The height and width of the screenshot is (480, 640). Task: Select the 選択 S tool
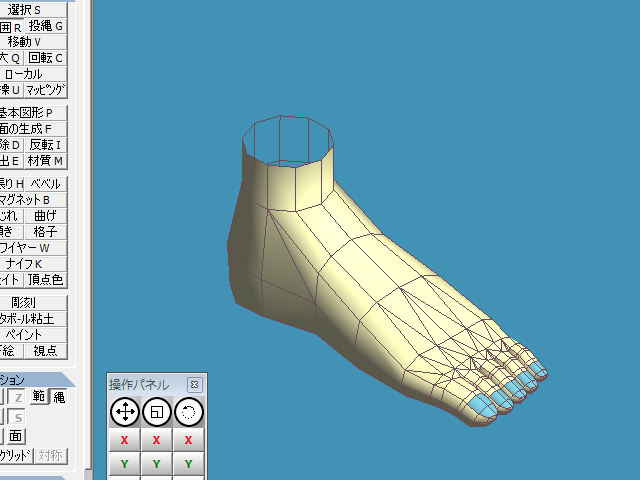click(x=33, y=9)
